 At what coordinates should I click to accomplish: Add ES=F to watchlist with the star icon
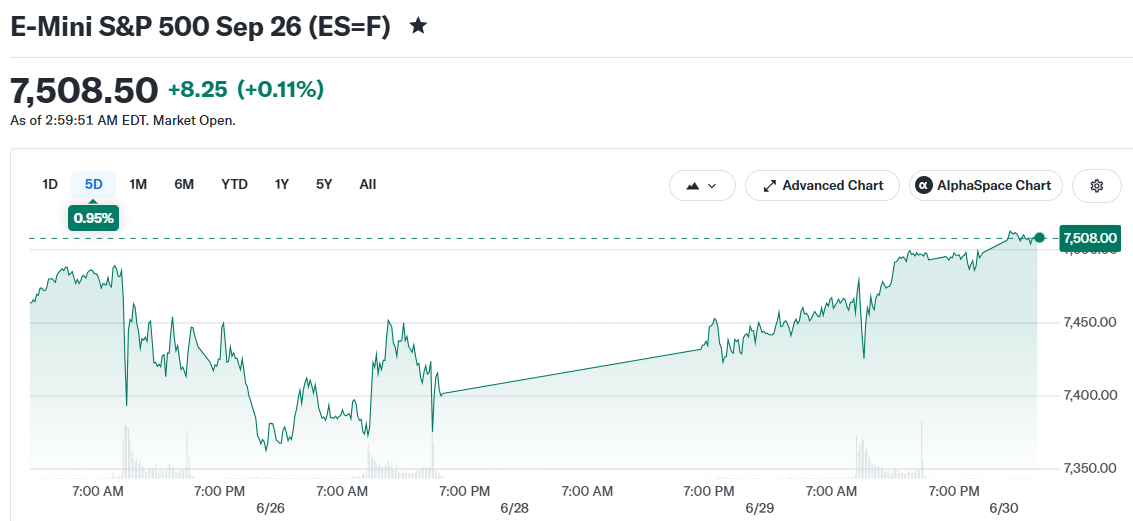[x=418, y=27]
